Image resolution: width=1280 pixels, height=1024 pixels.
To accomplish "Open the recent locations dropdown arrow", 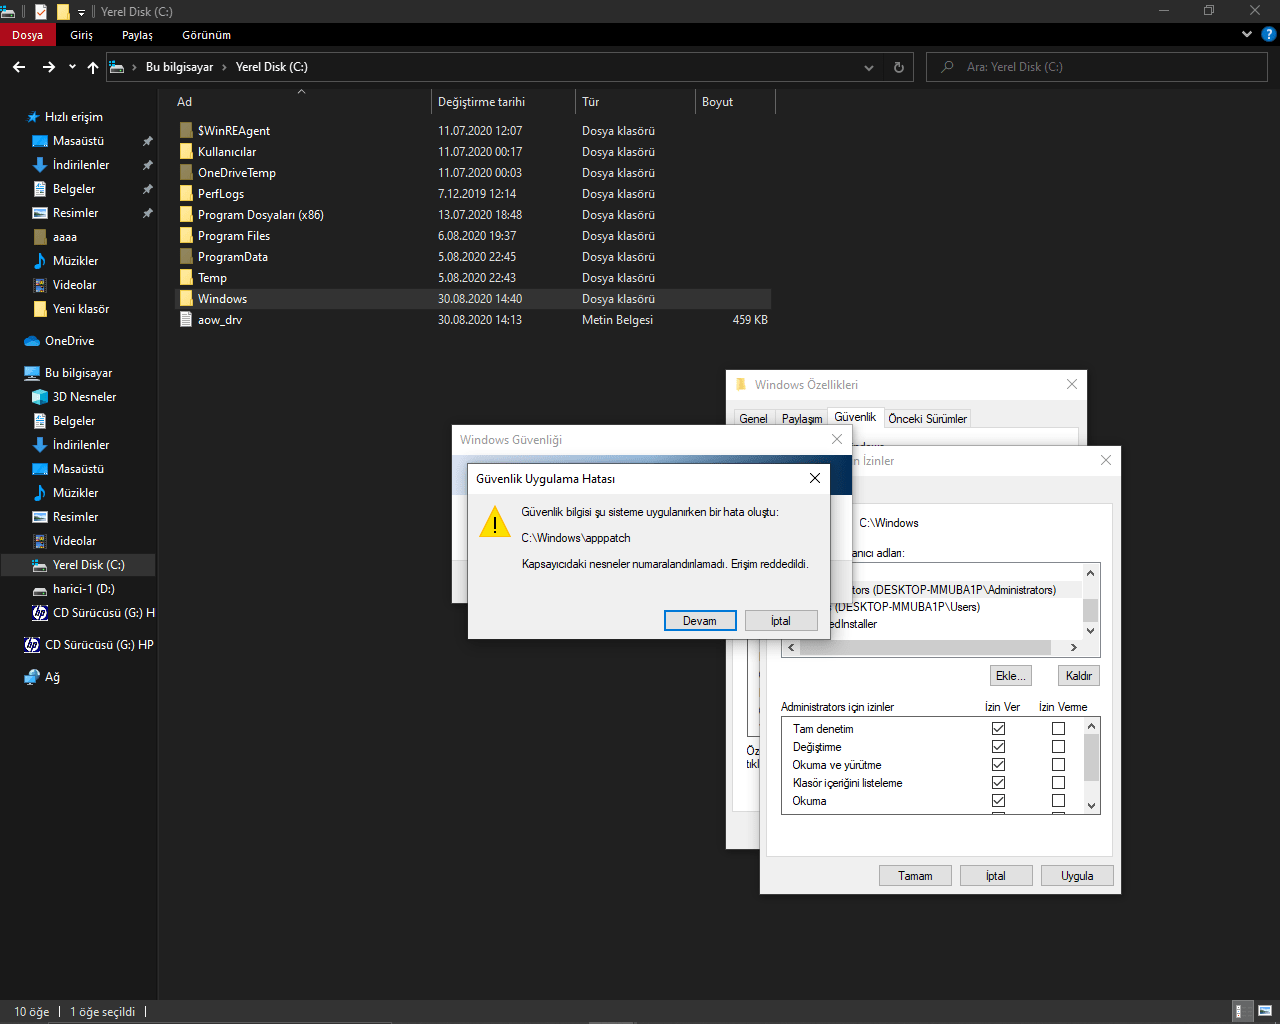I will pyautogui.click(x=72, y=67).
